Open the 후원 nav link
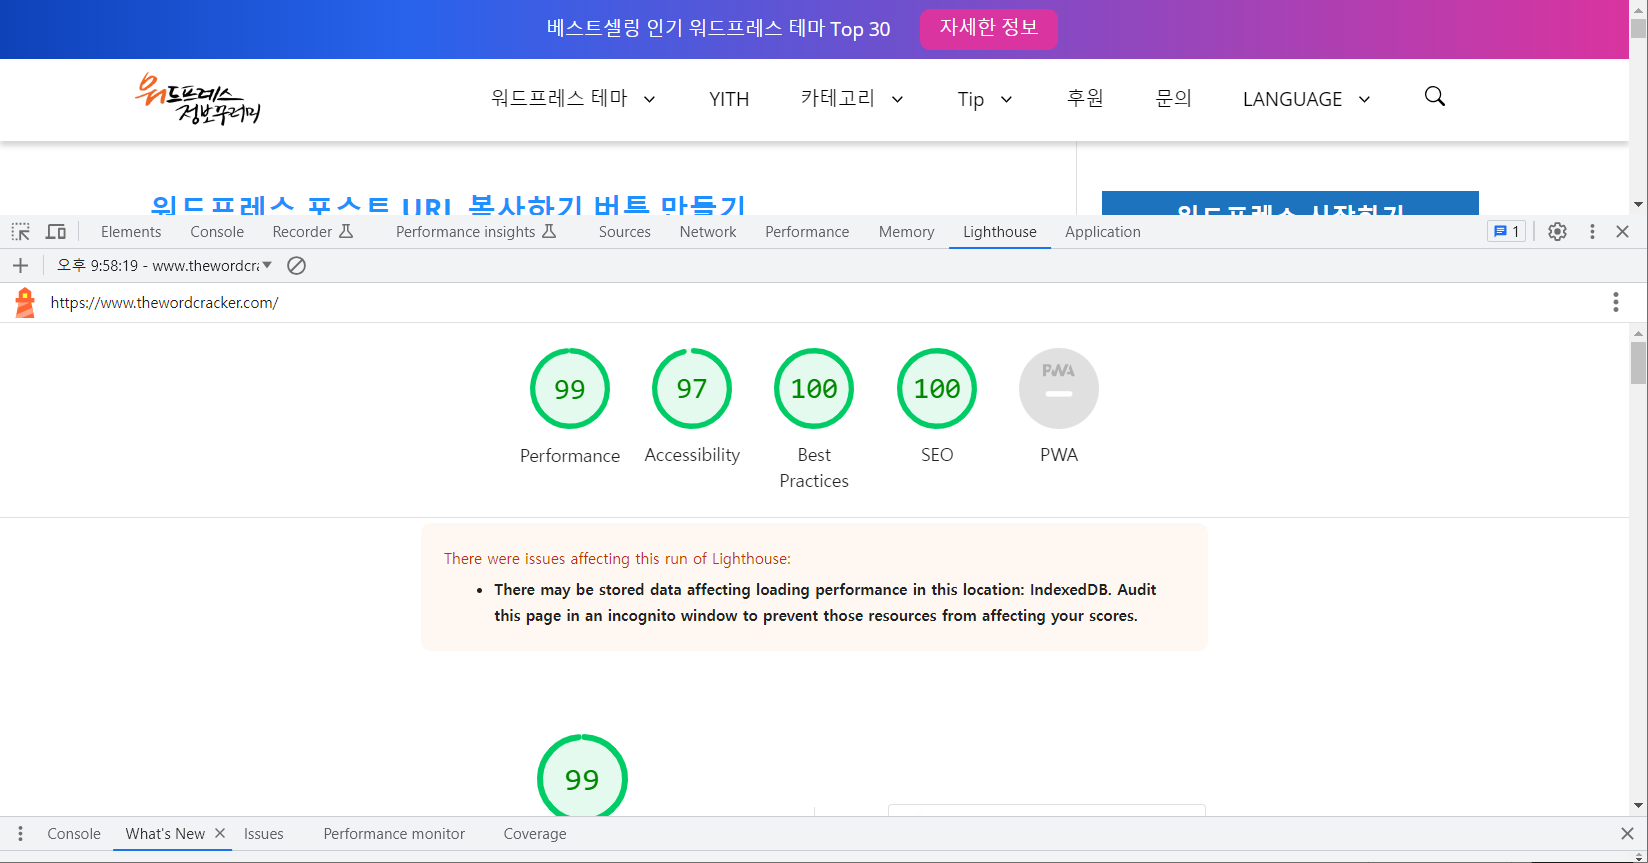Screen dimensions: 1648x863 (1085, 98)
